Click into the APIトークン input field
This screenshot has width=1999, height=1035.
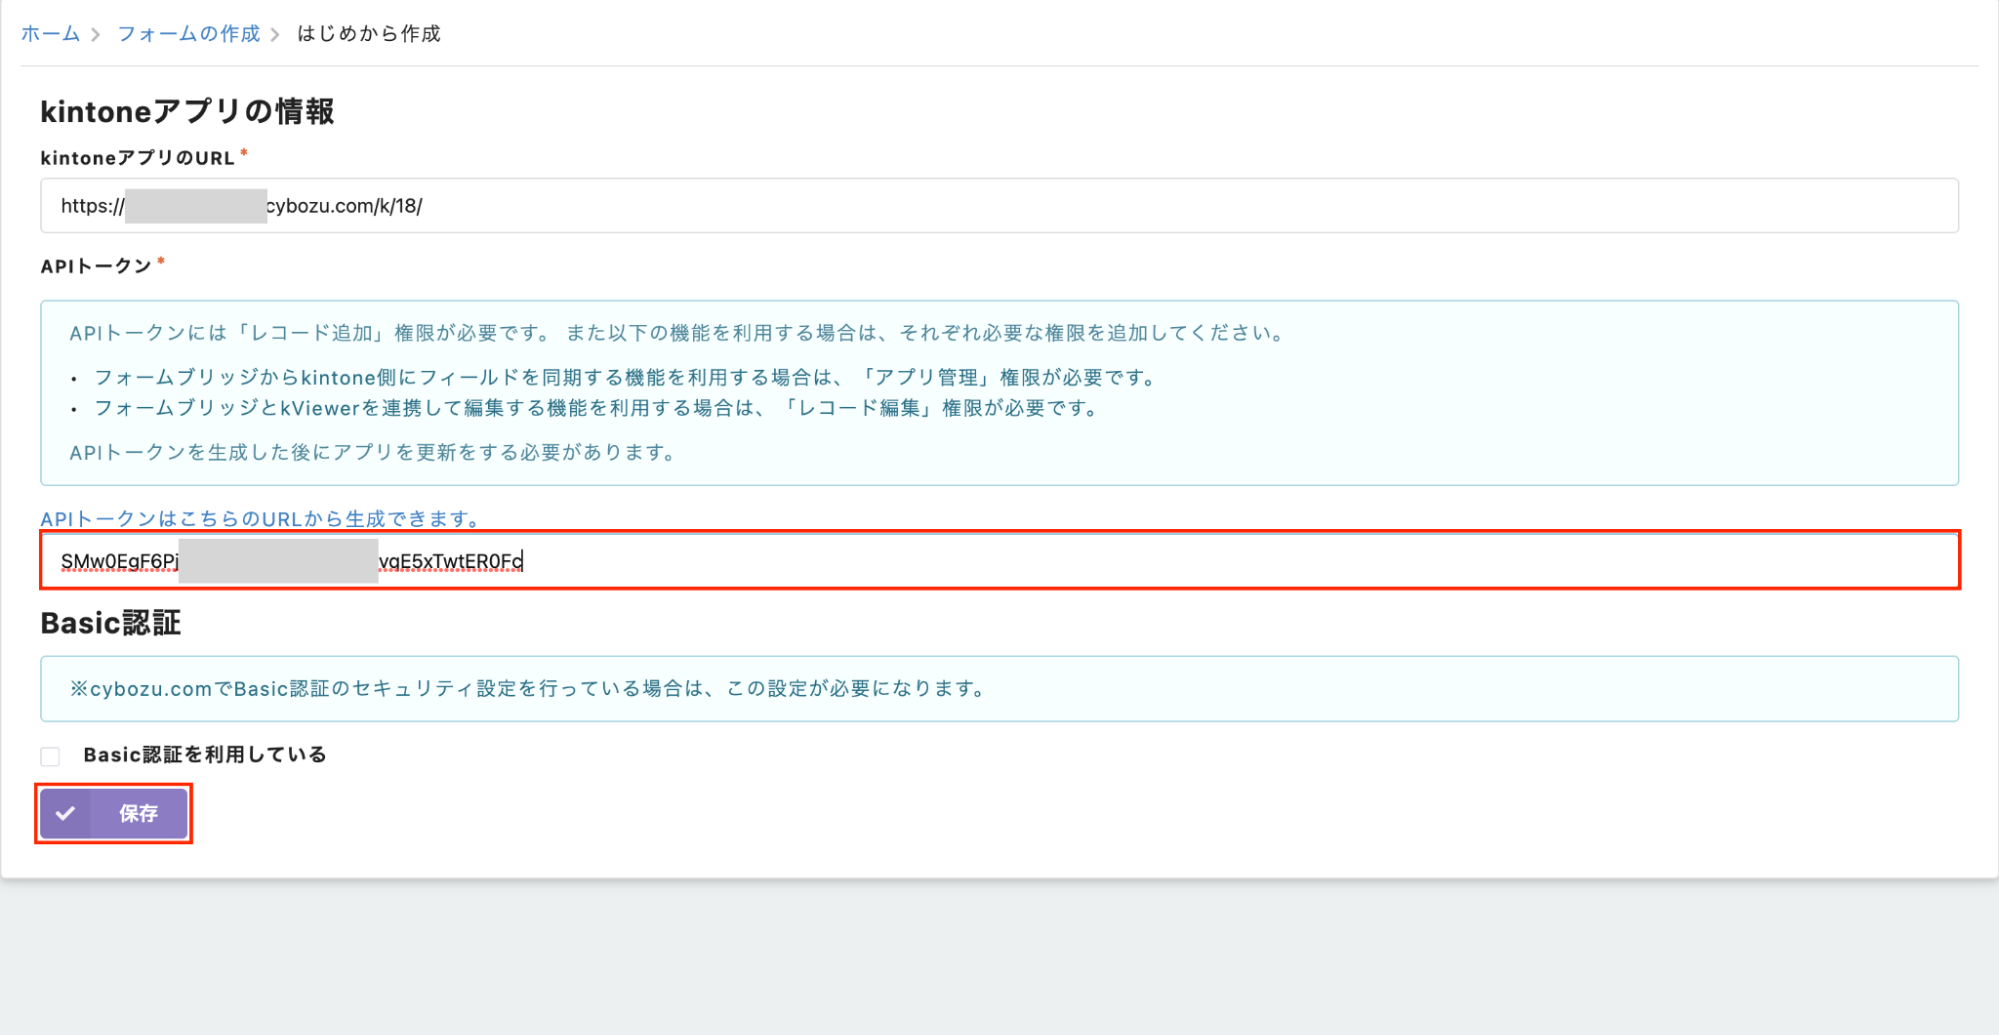click(x=1000, y=561)
